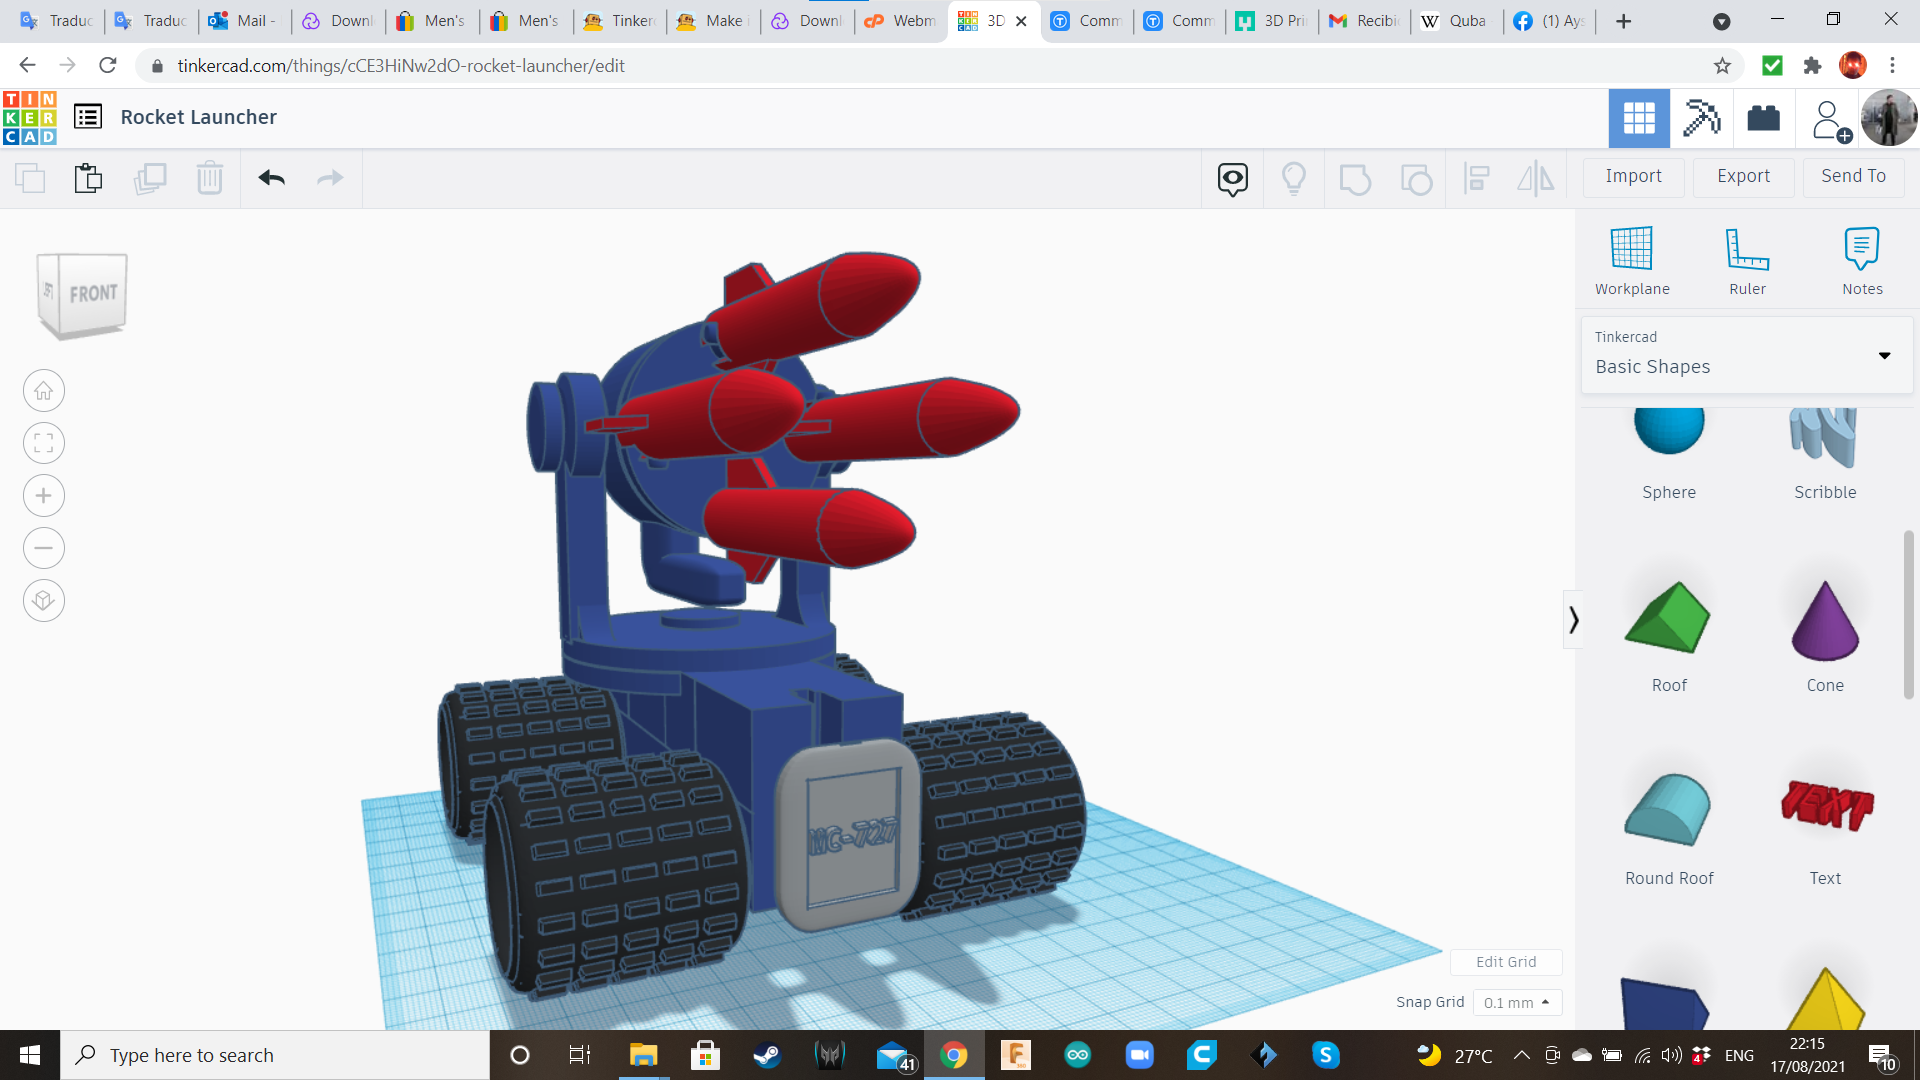
Task: Delete selection using the trash icon
Action: click(210, 178)
